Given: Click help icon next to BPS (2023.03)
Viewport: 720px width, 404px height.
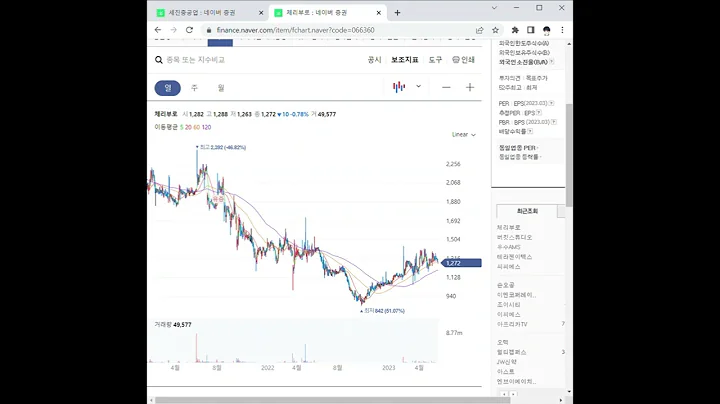Looking at the screenshot, I should tap(554, 122).
